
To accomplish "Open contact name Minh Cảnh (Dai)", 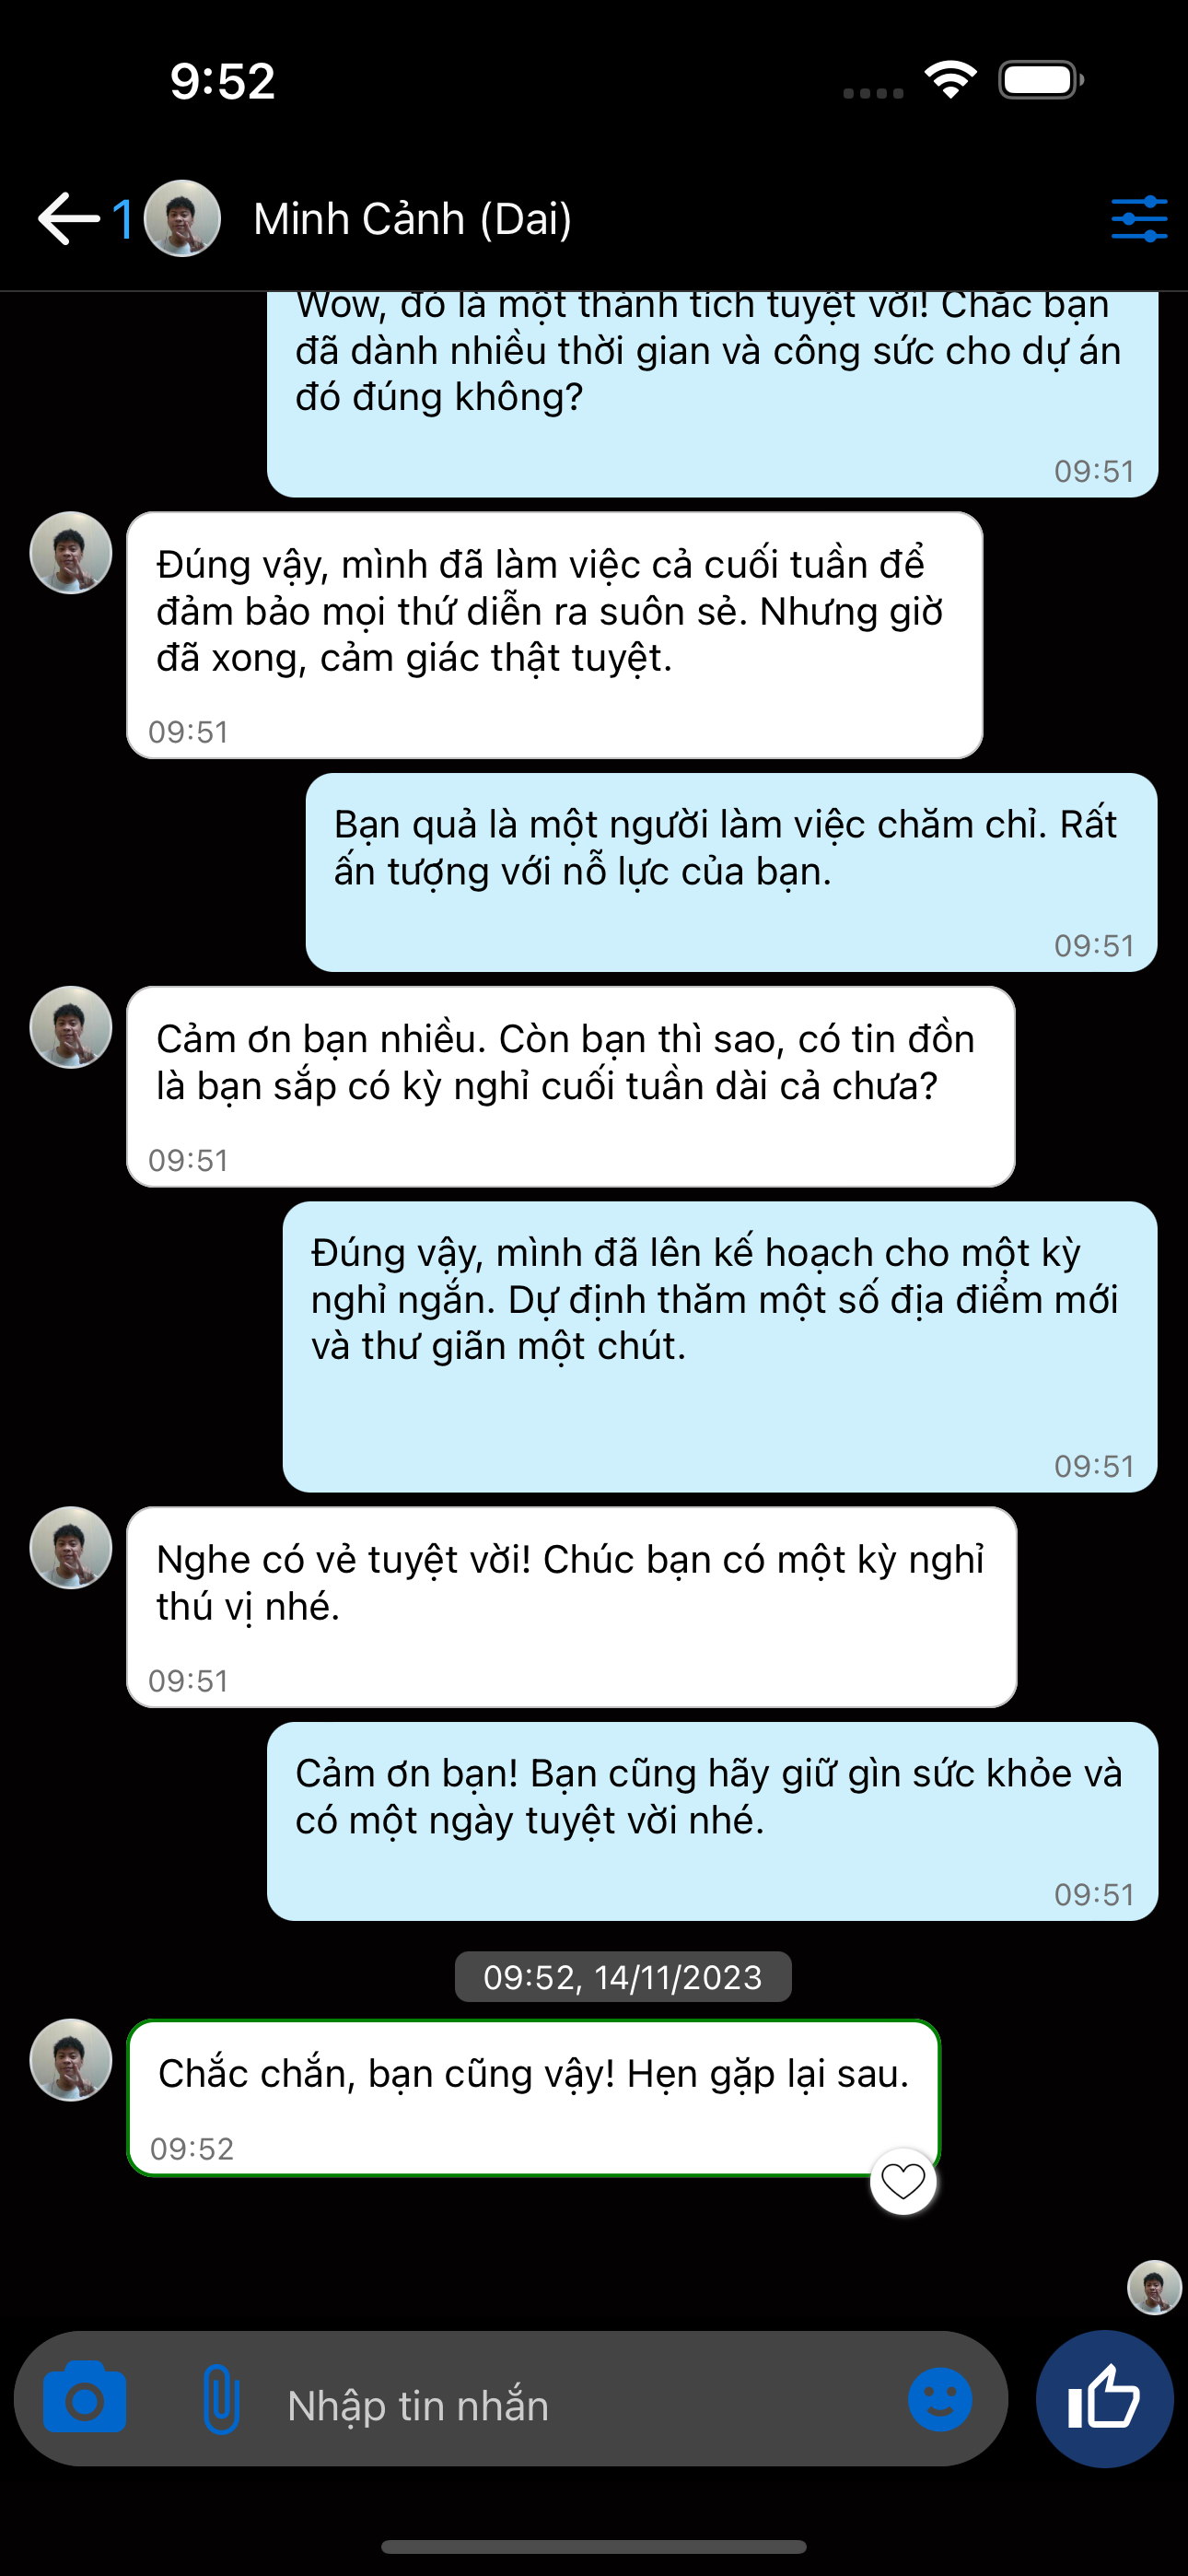I will coord(412,219).
